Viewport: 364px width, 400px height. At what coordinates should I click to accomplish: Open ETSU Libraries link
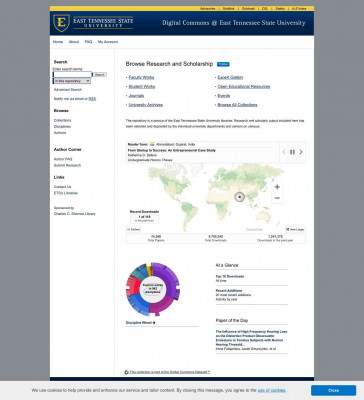(66, 193)
